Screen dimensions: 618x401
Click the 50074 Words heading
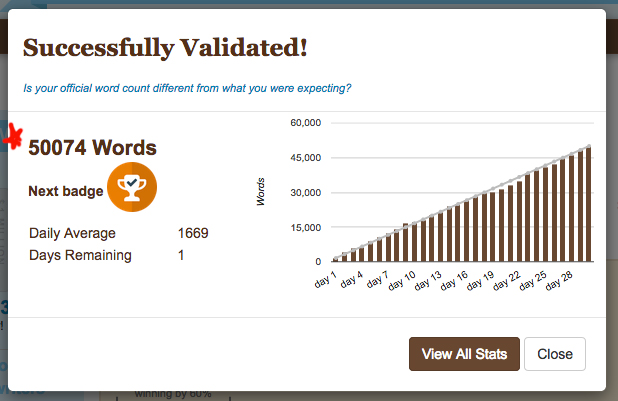[92, 147]
